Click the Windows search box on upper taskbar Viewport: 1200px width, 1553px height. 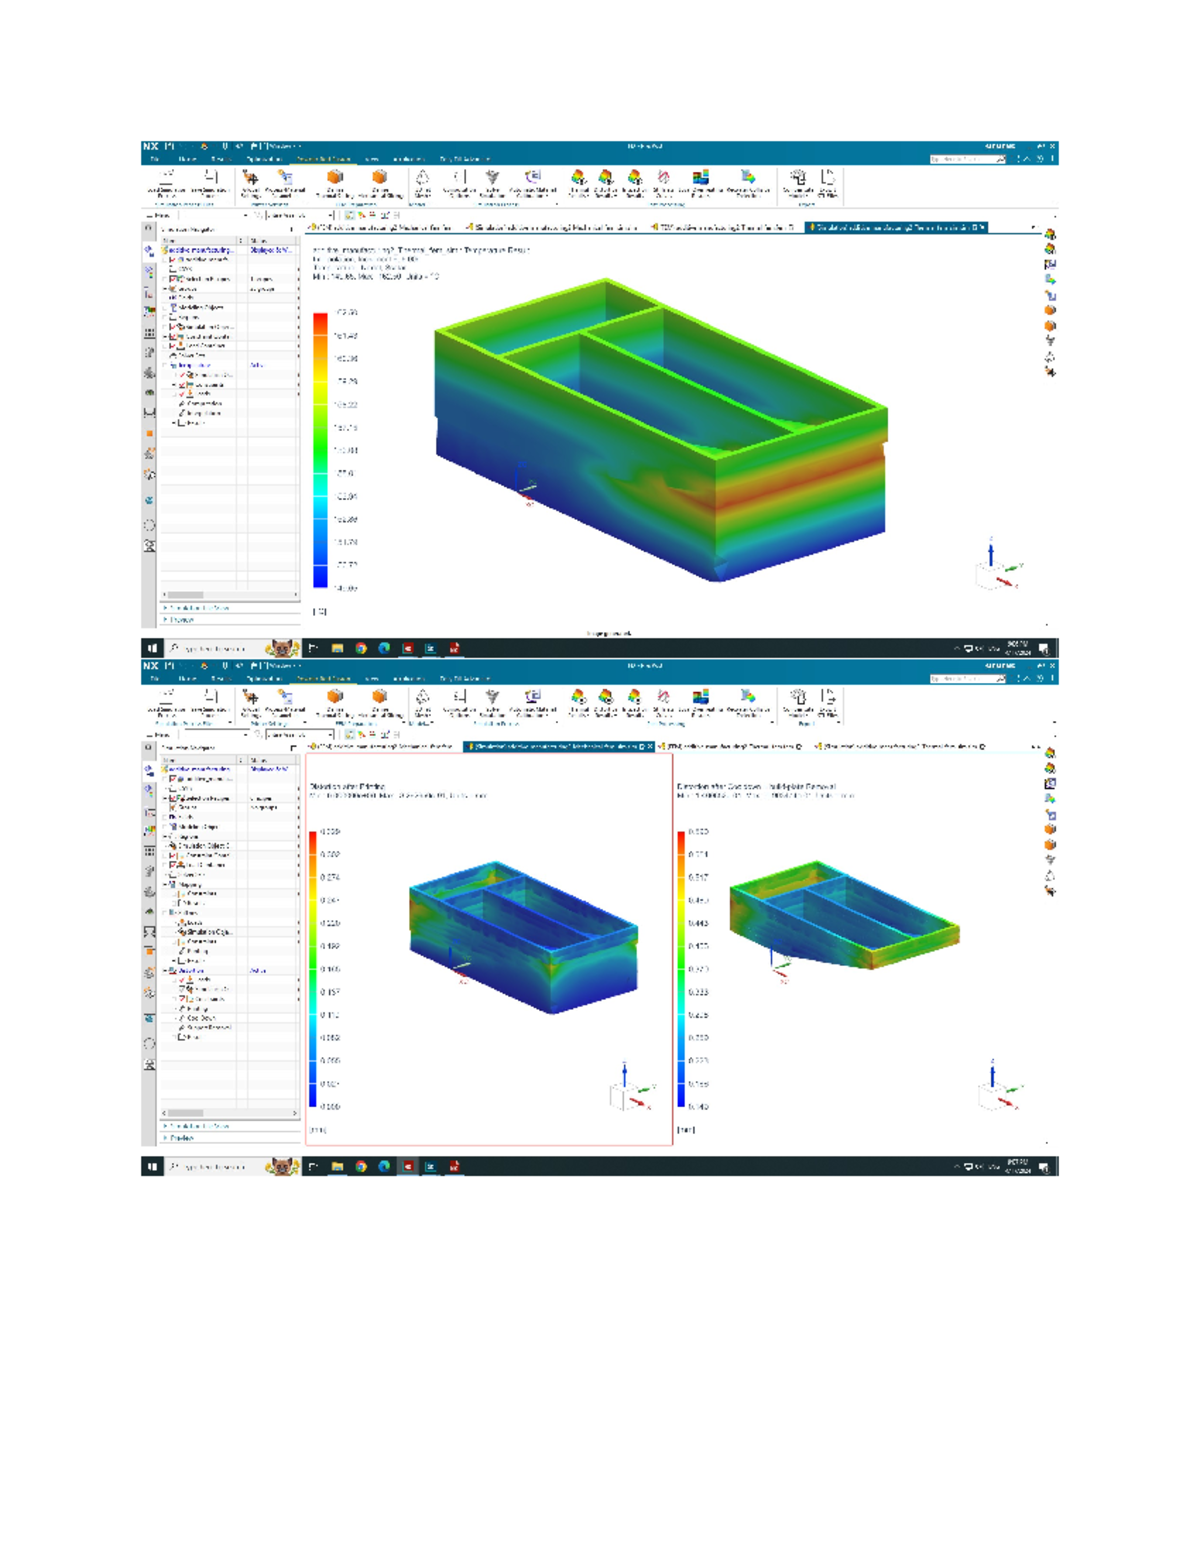click(215, 648)
